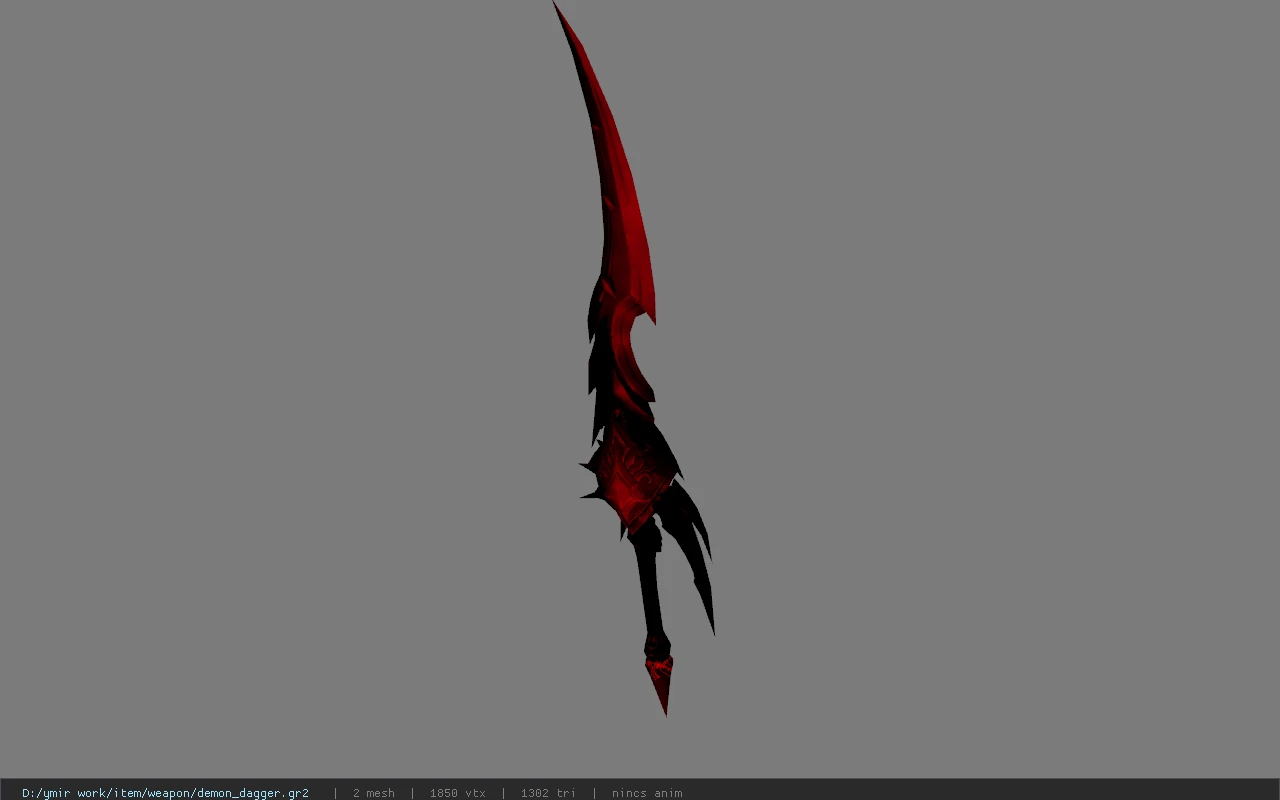This screenshot has width=1280, height=800.
Task: Click the '1302 tri' triangle count entry
Action: tap(548, 793)
